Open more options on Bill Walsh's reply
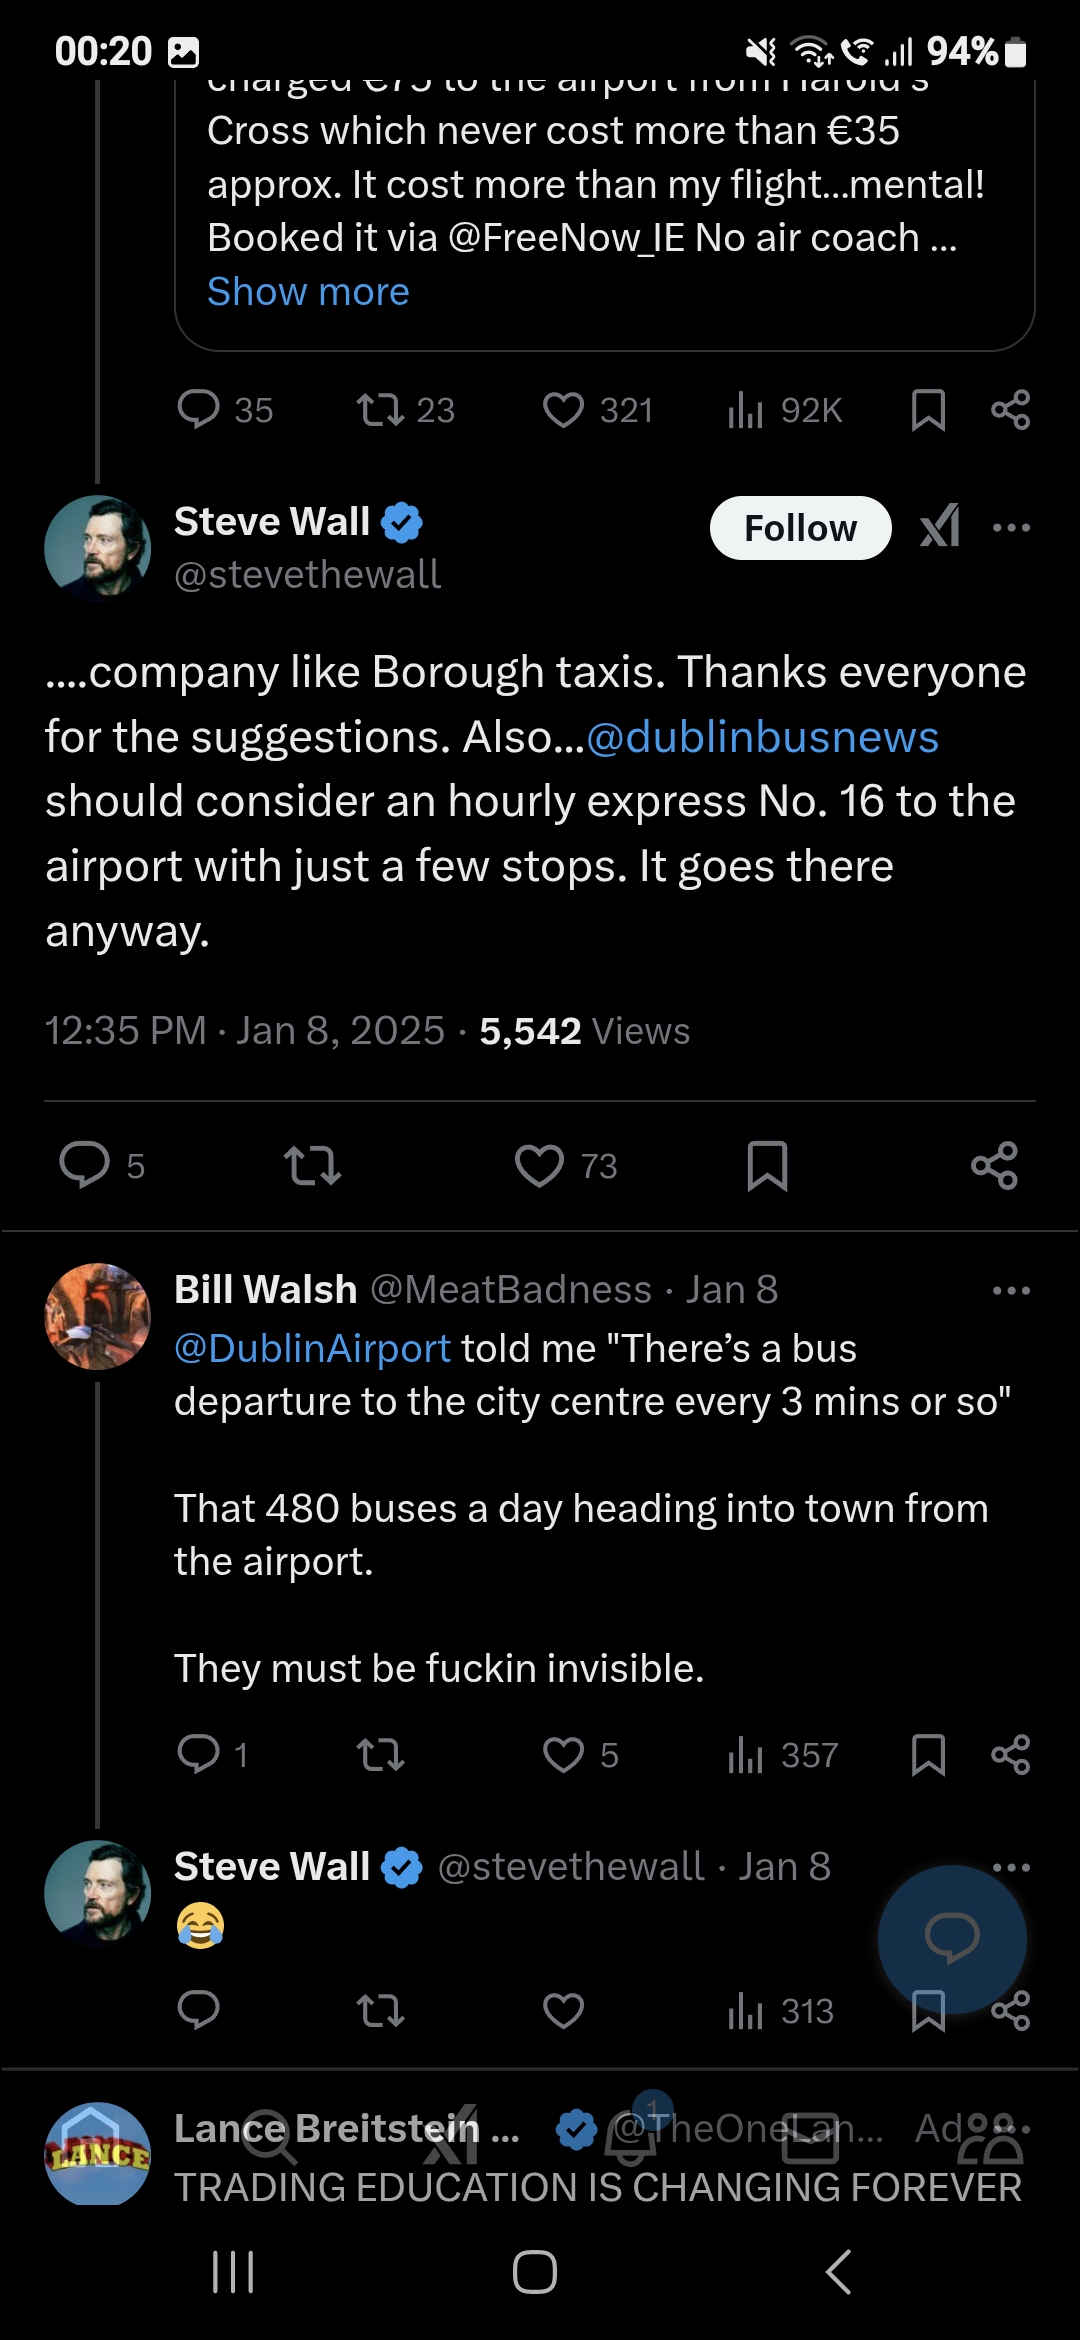Screen dimensions: 1080x2340 1011,1290
